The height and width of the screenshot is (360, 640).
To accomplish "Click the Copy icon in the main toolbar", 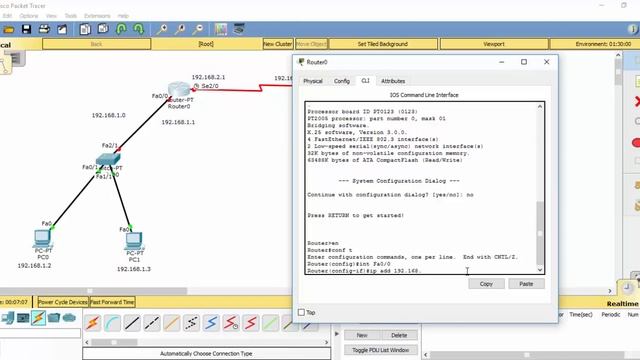I will (x=85, y=29).
